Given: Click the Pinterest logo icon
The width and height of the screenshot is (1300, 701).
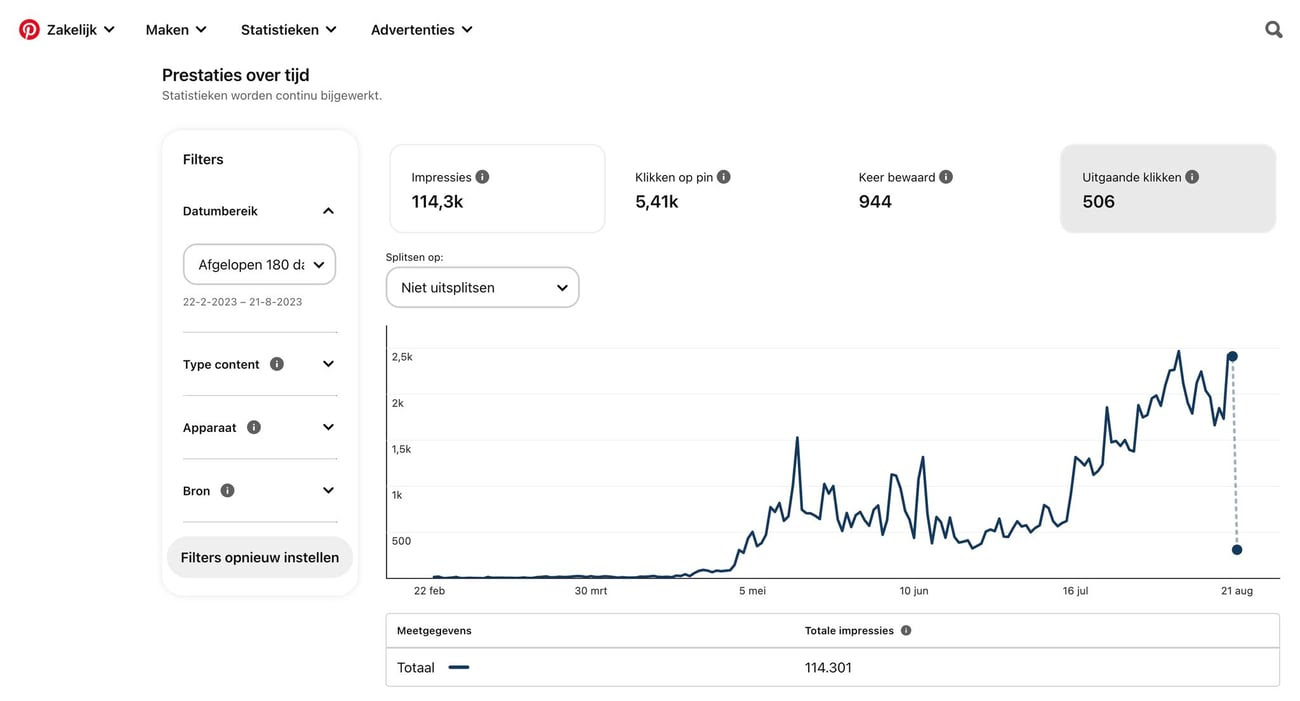Looking at the screenshot, I should [29, 30].
